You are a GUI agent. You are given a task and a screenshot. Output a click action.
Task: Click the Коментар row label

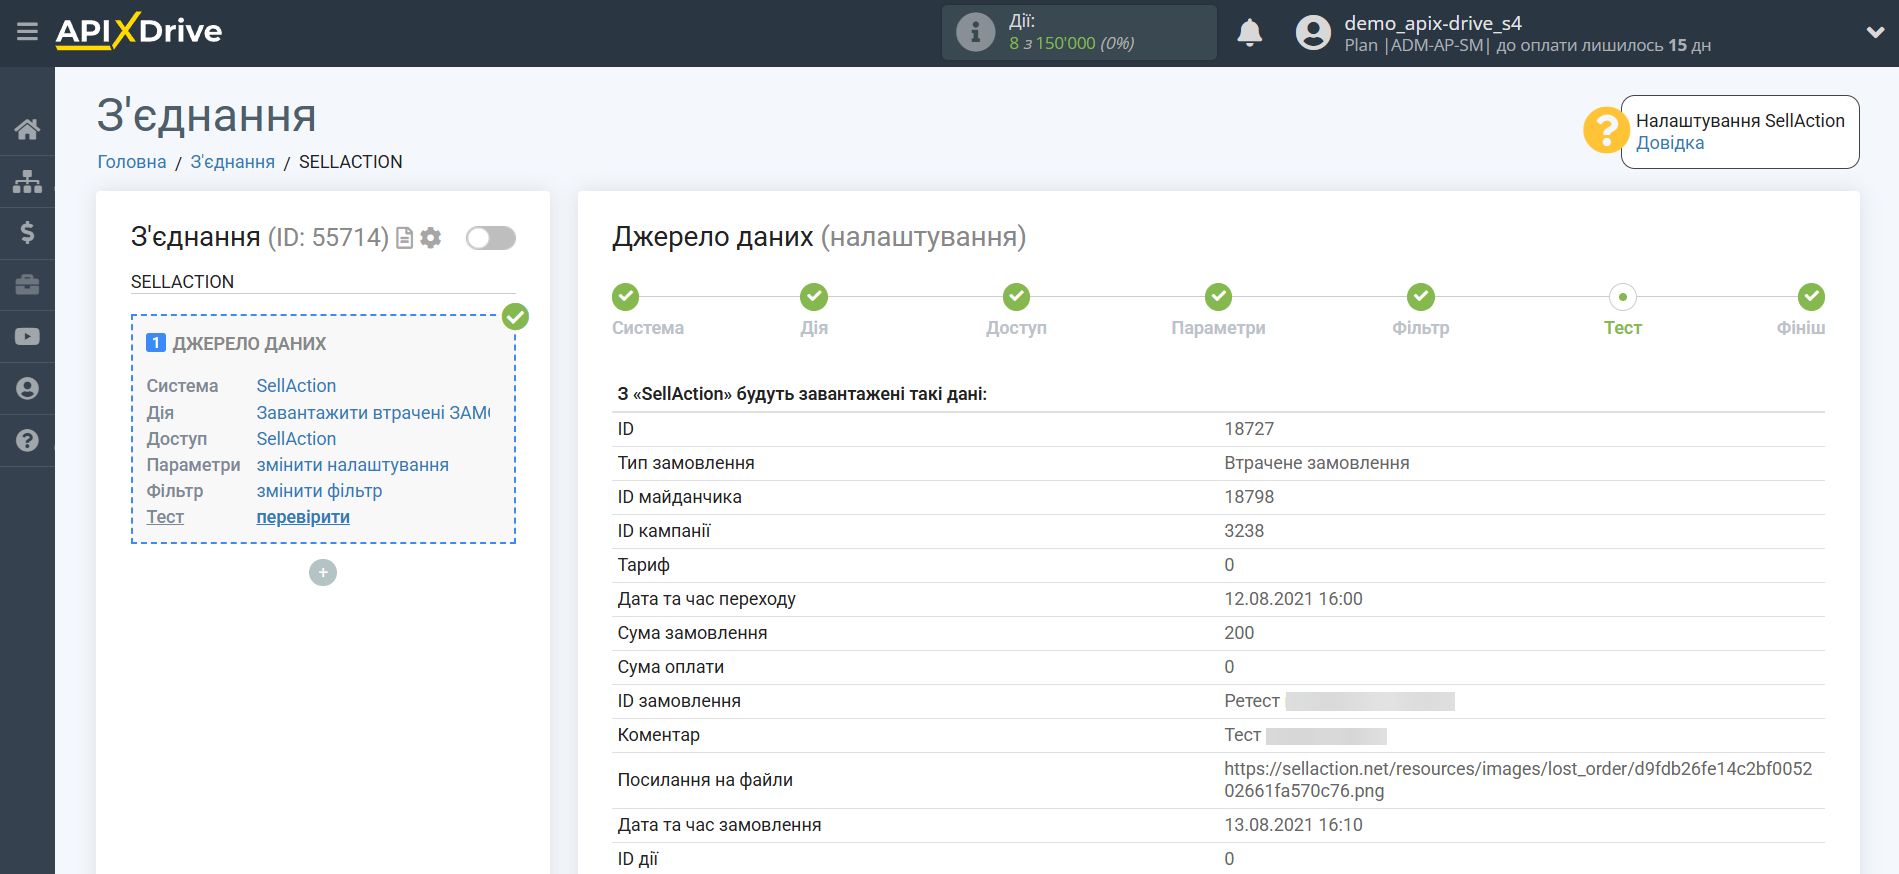[x=658, y=735]
